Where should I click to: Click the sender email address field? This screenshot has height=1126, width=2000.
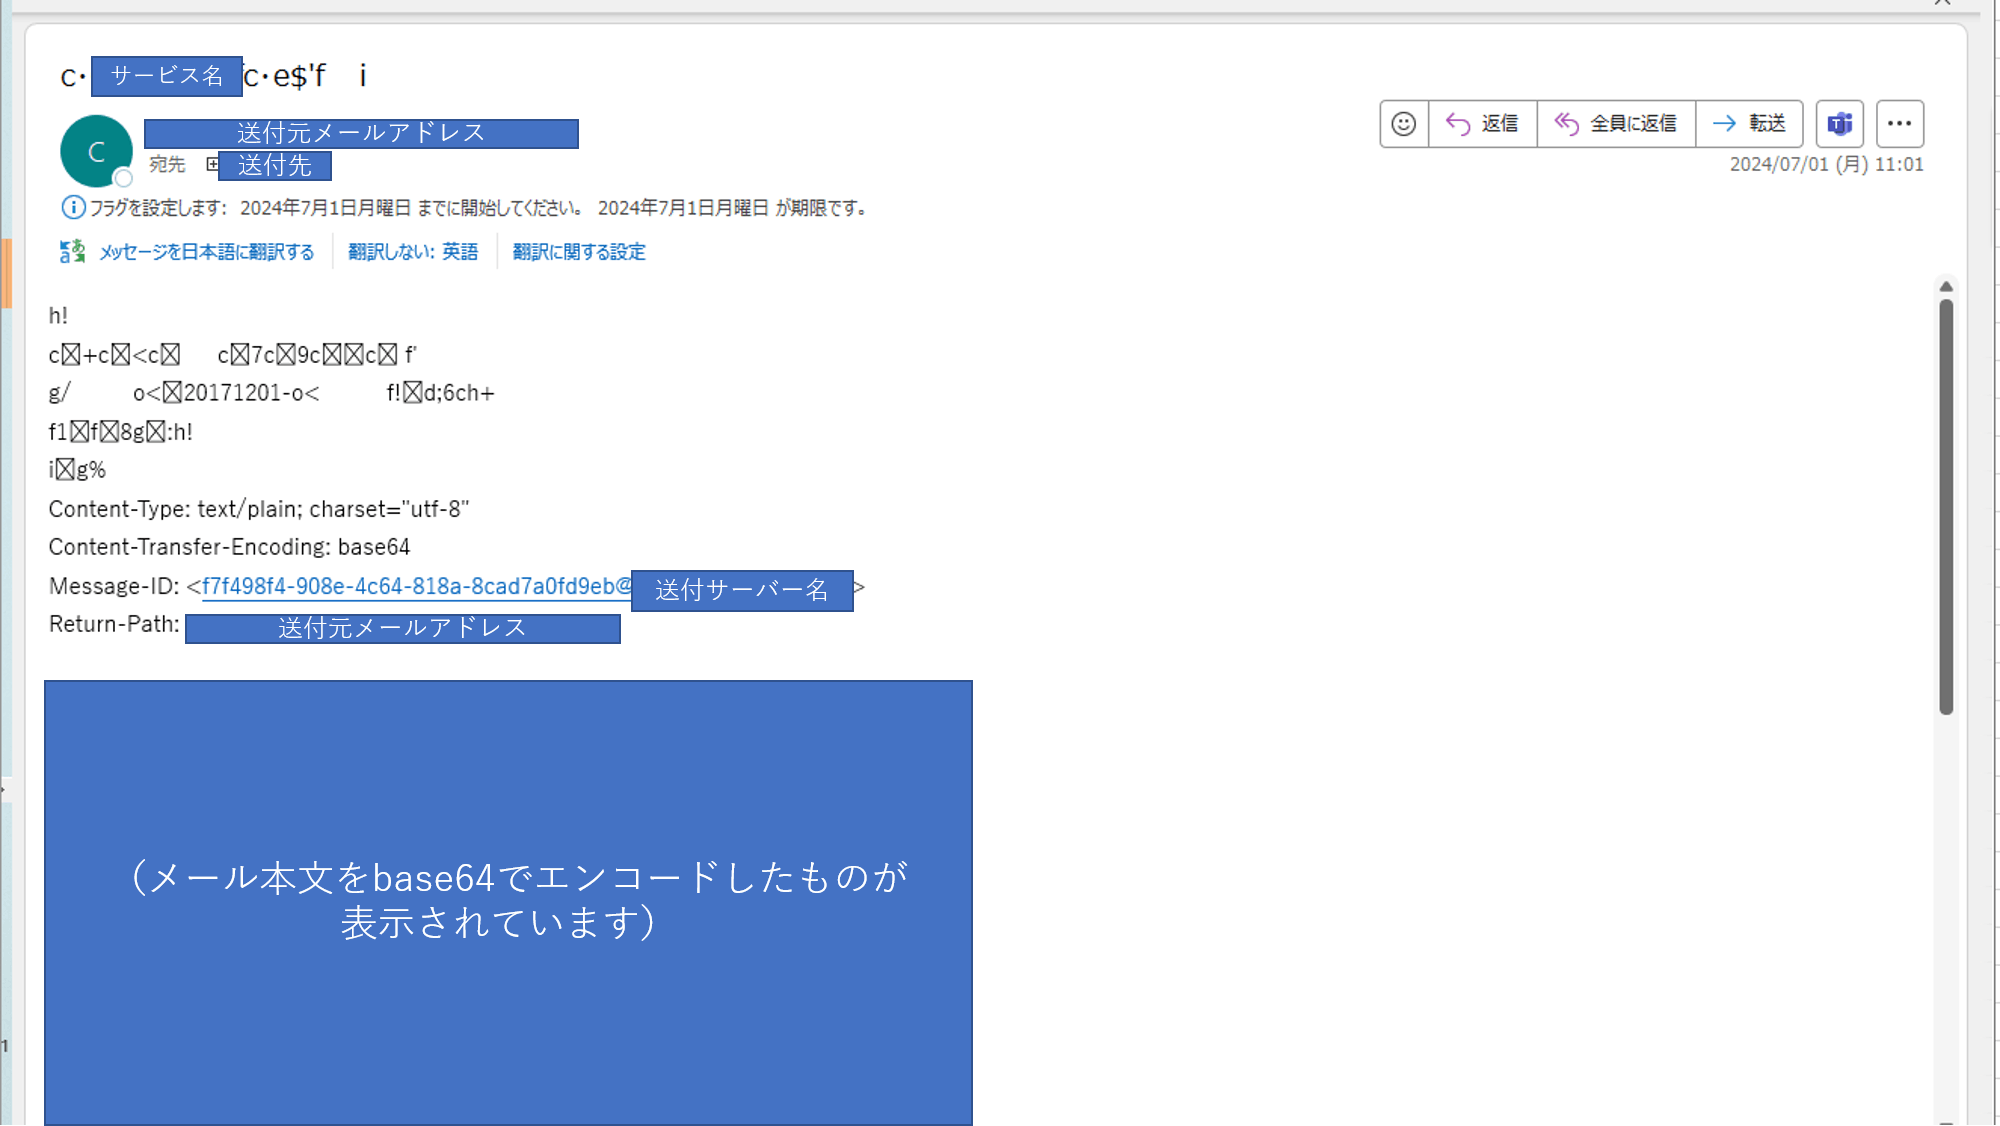point(361,133)
